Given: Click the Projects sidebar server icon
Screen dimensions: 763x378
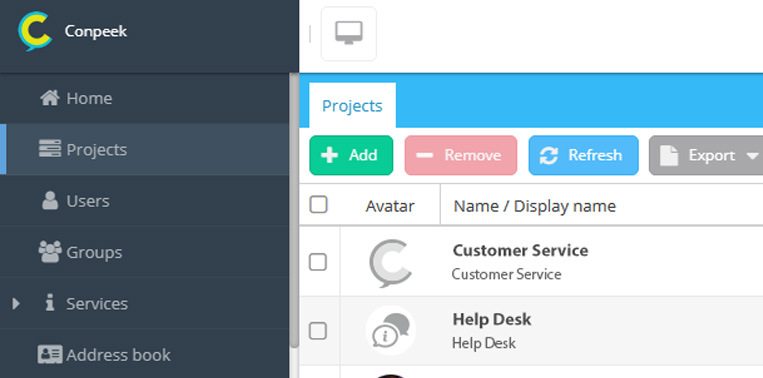Looking at the screenshot, I should click(x=50, y=148).
